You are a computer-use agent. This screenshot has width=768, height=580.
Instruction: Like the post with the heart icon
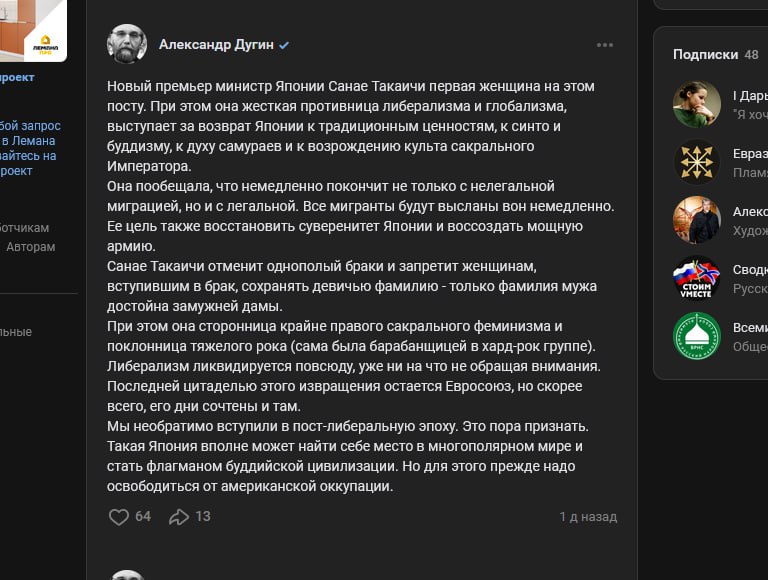(119, 517)
